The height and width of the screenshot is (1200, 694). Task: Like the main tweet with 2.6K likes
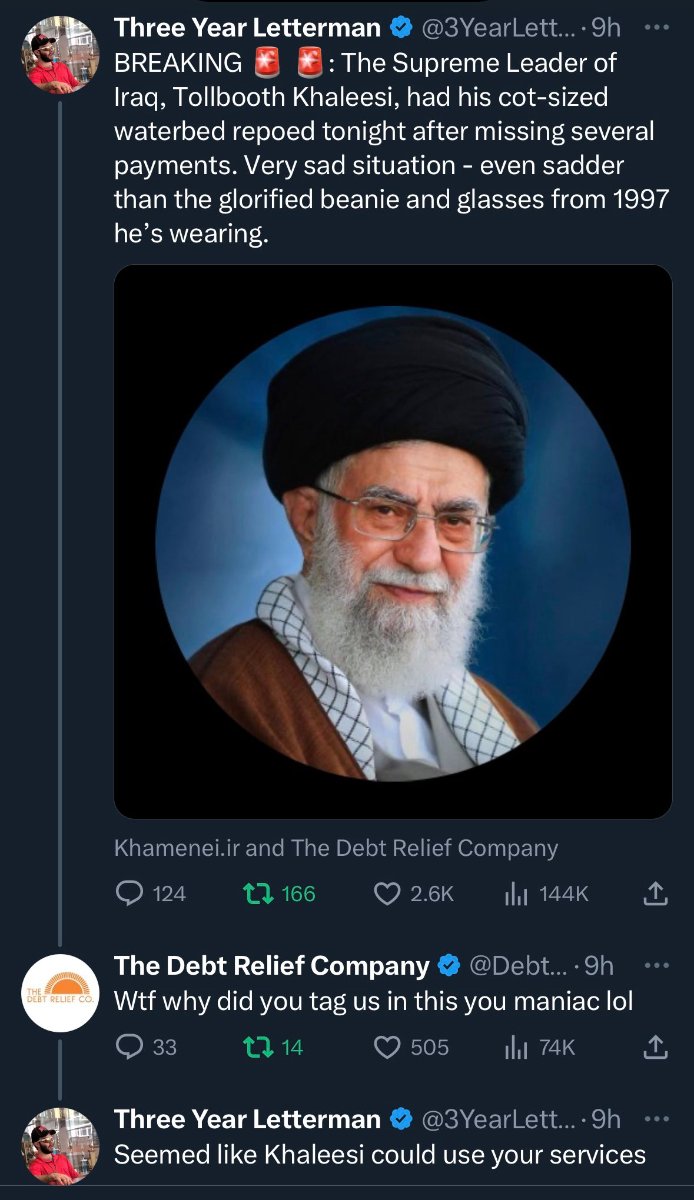pyautogui.click(x=387, y=893)
